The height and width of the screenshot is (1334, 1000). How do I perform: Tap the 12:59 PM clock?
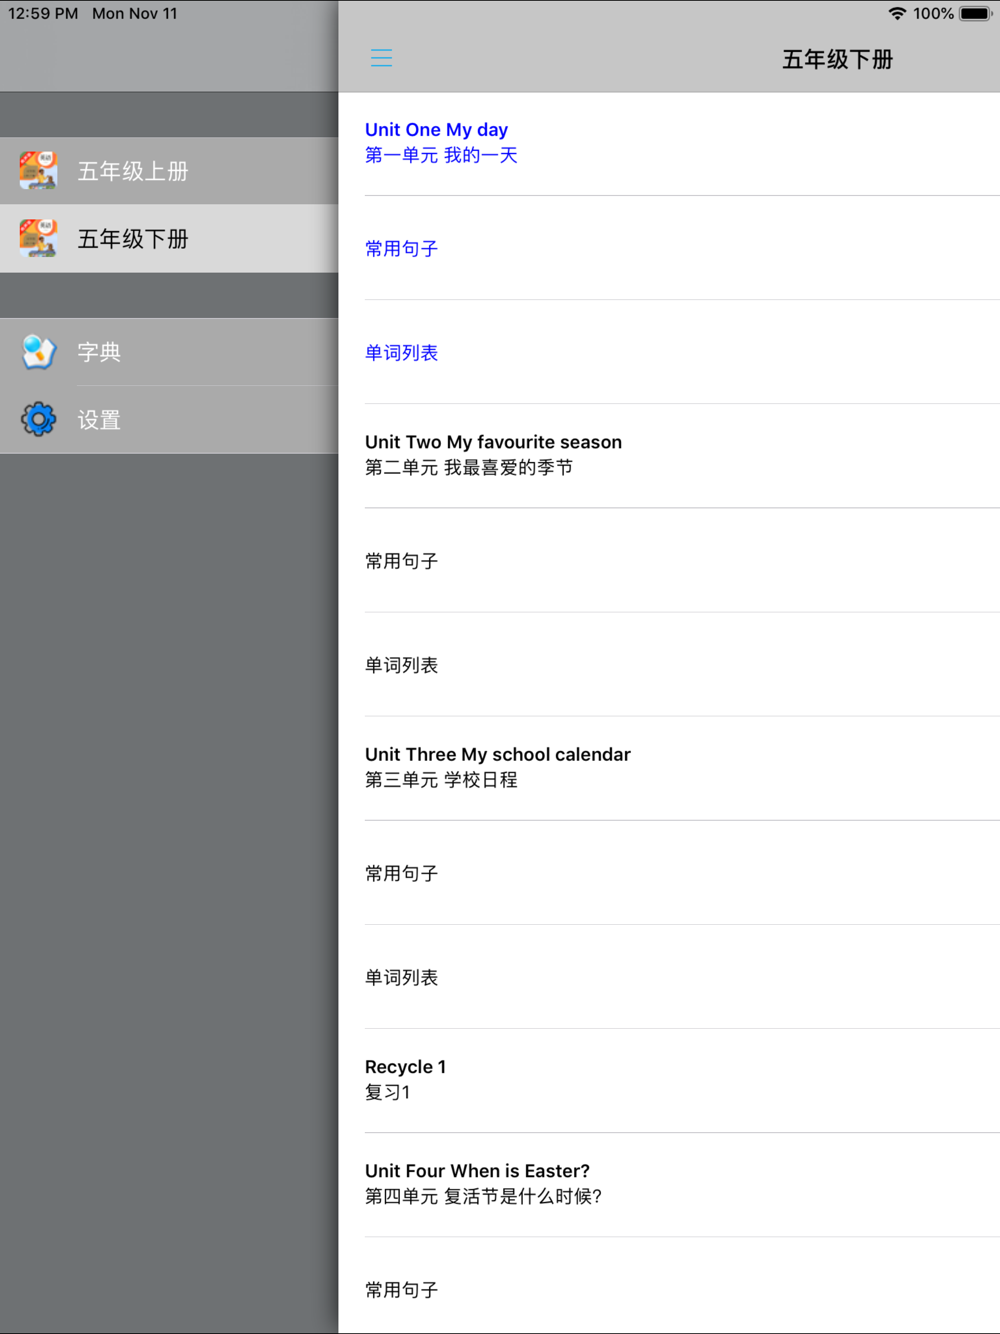pyautogui.click(x=43, y=14)
